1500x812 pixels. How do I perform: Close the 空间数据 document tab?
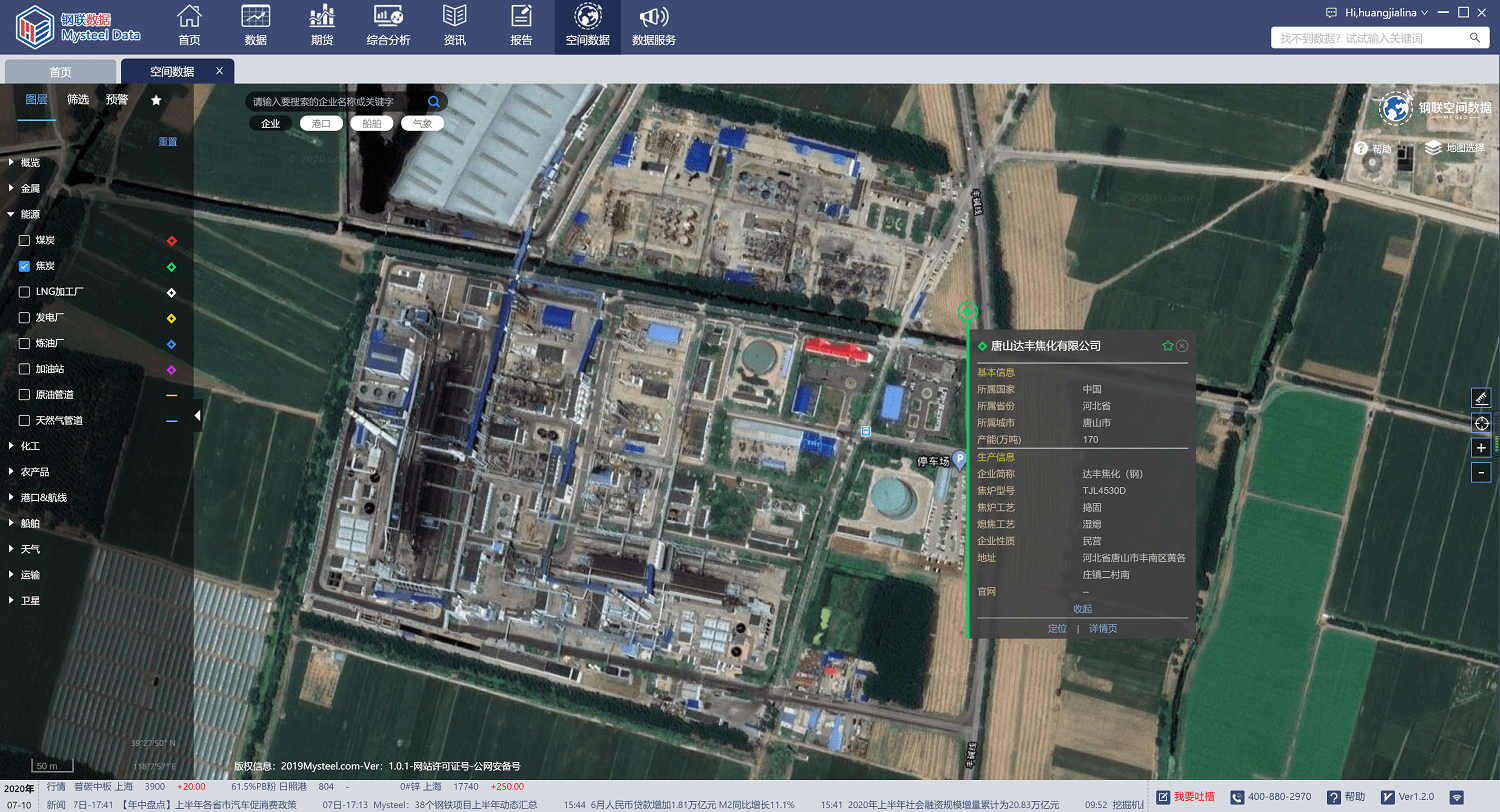pos(220,71)
